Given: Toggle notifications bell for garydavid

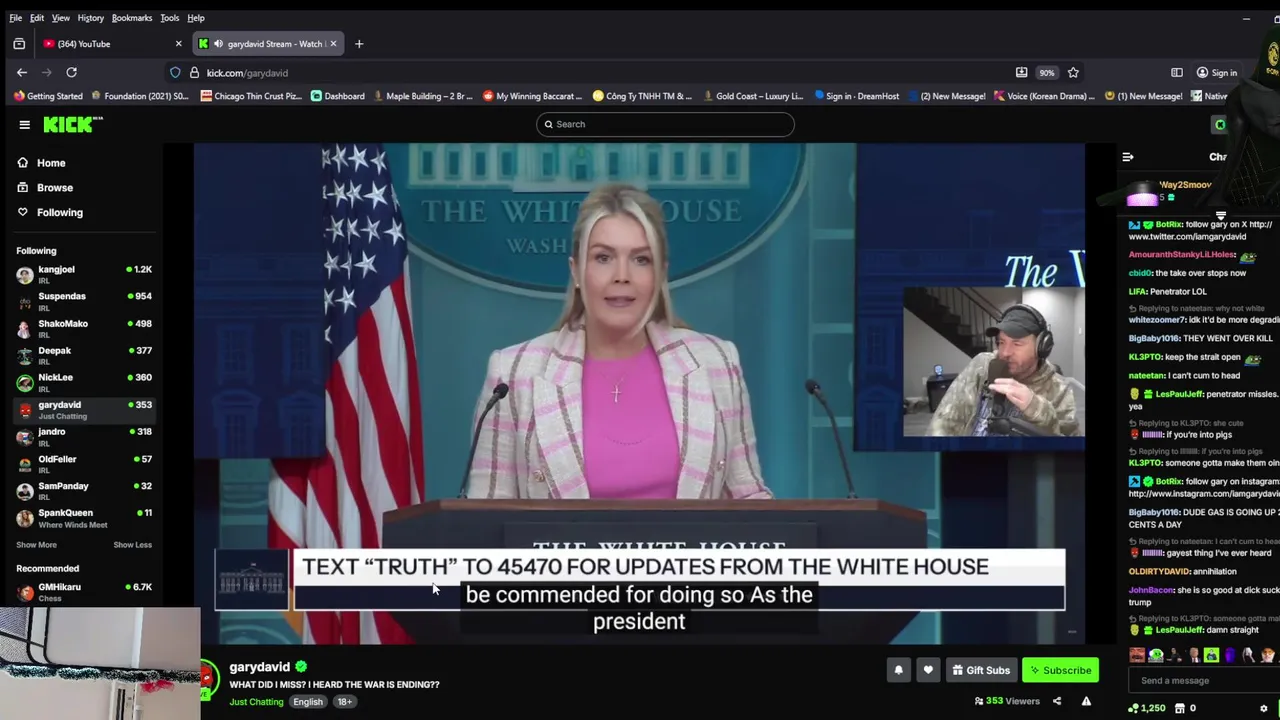Looking at the screenshot, I should click(898, 670).
